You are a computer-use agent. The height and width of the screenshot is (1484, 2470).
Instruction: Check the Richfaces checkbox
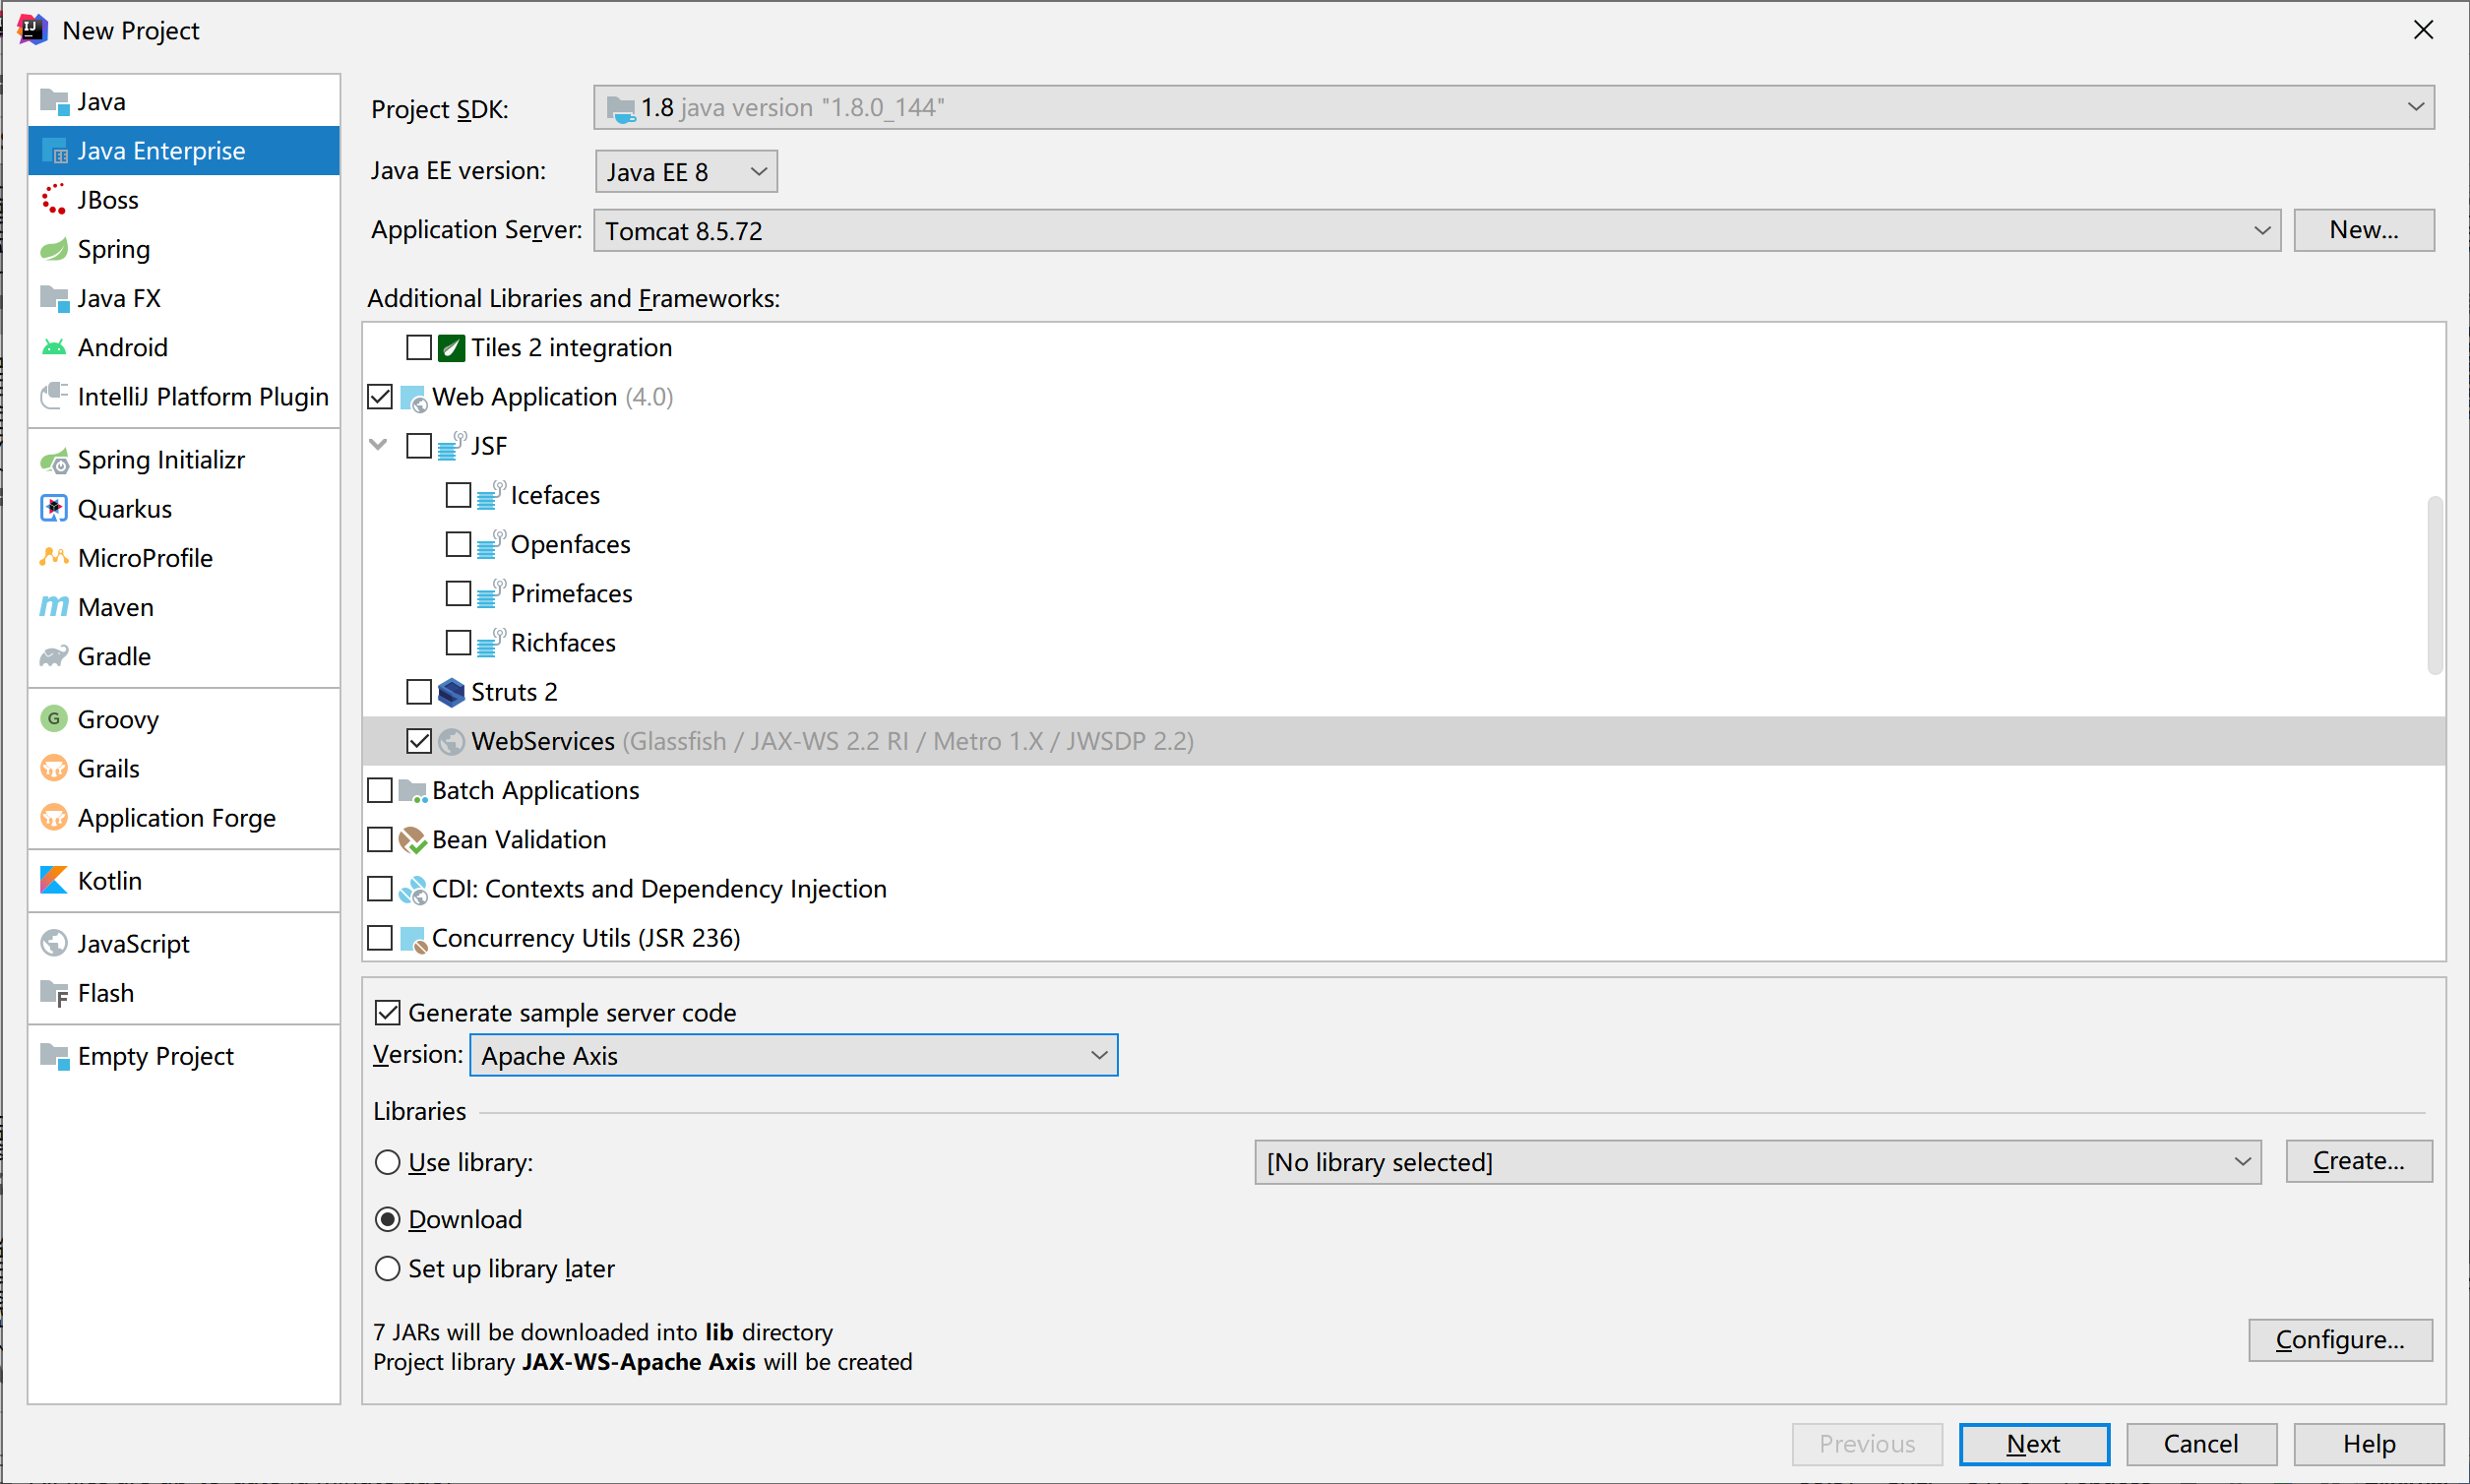coord(458,643)
